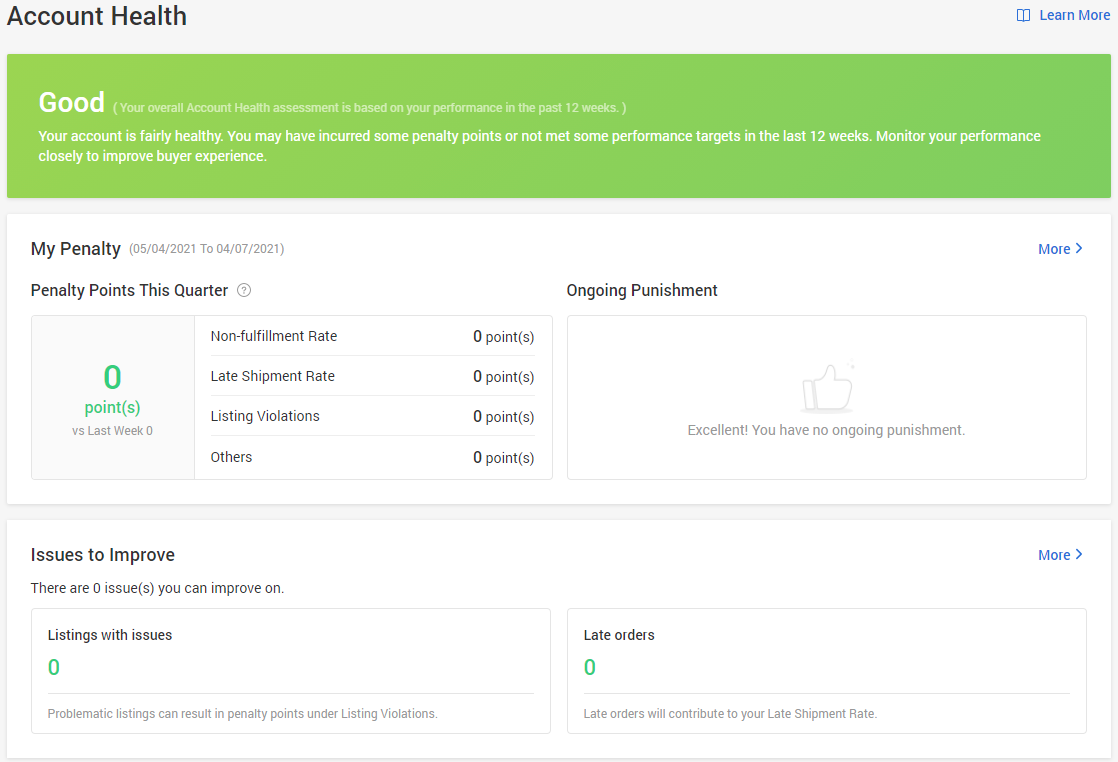Select the Others penalty row label

coord(231,457)
